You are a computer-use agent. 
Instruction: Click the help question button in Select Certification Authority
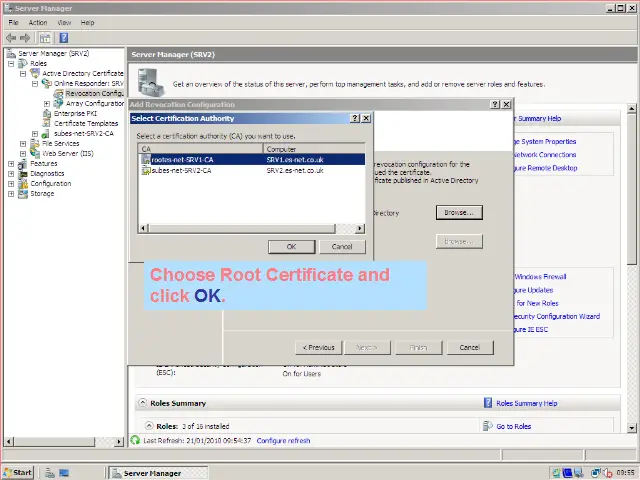(355, 118)
